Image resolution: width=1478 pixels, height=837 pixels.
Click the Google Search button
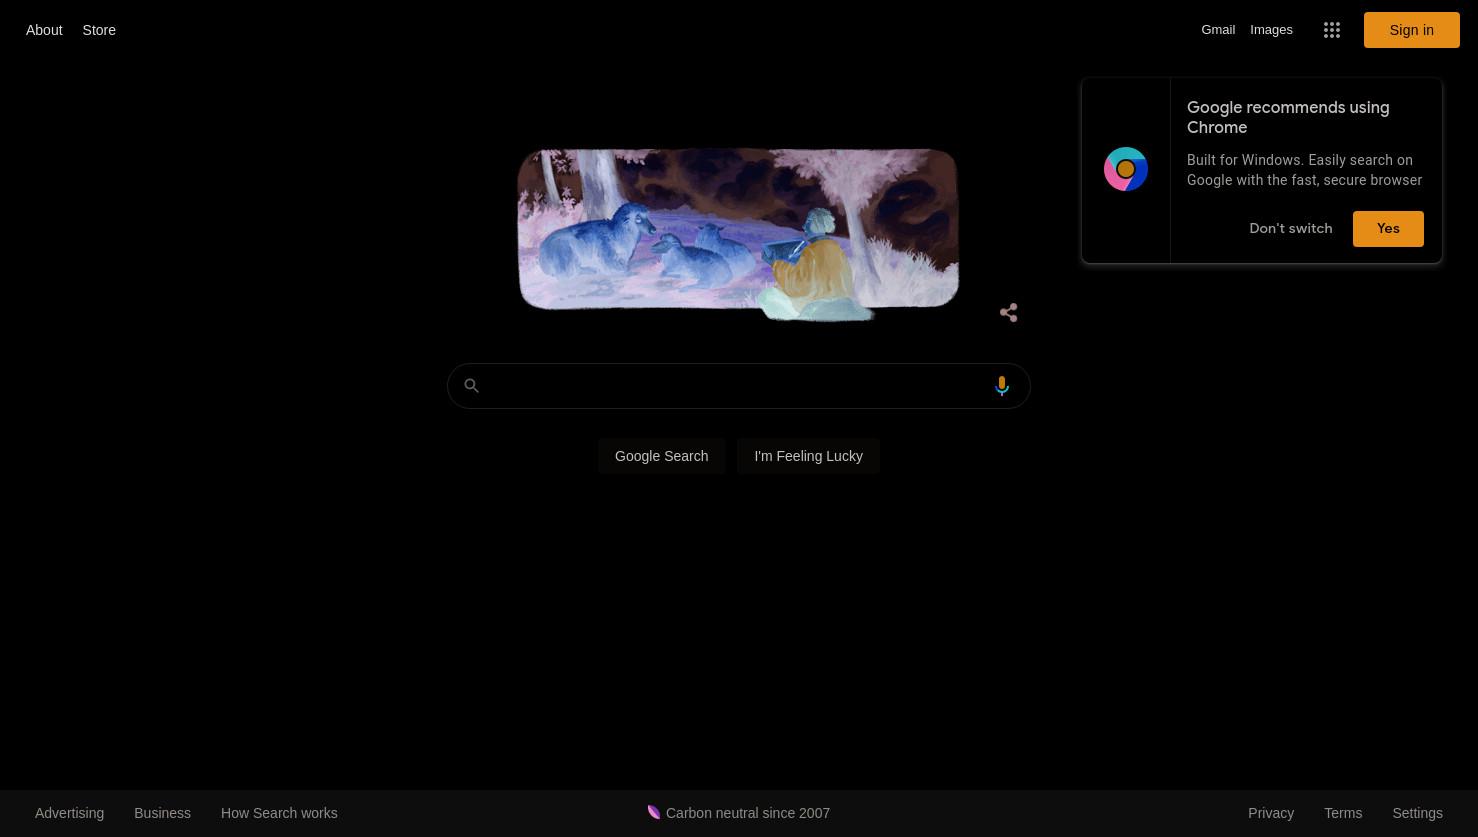661,456
